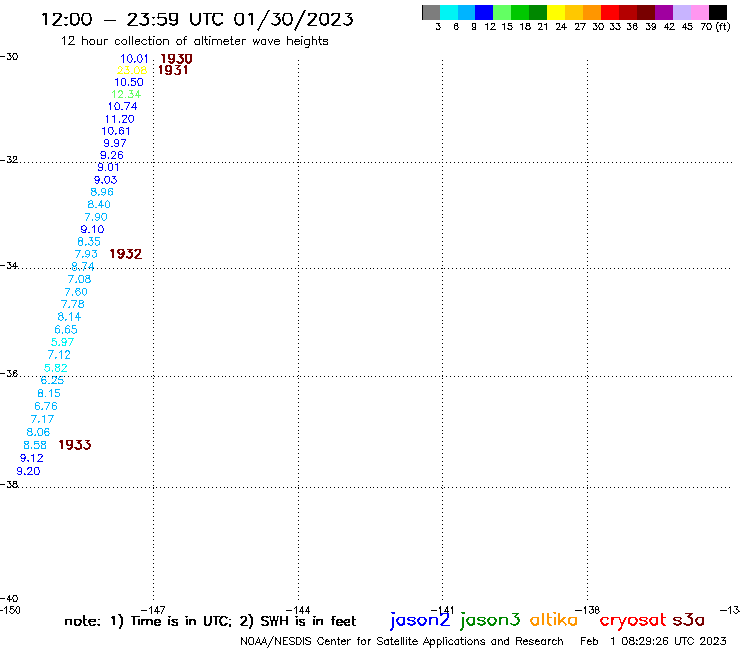Click the yellow wave height value 23.08
Screen dimensions: 740x650
click(x=132, y=70)
